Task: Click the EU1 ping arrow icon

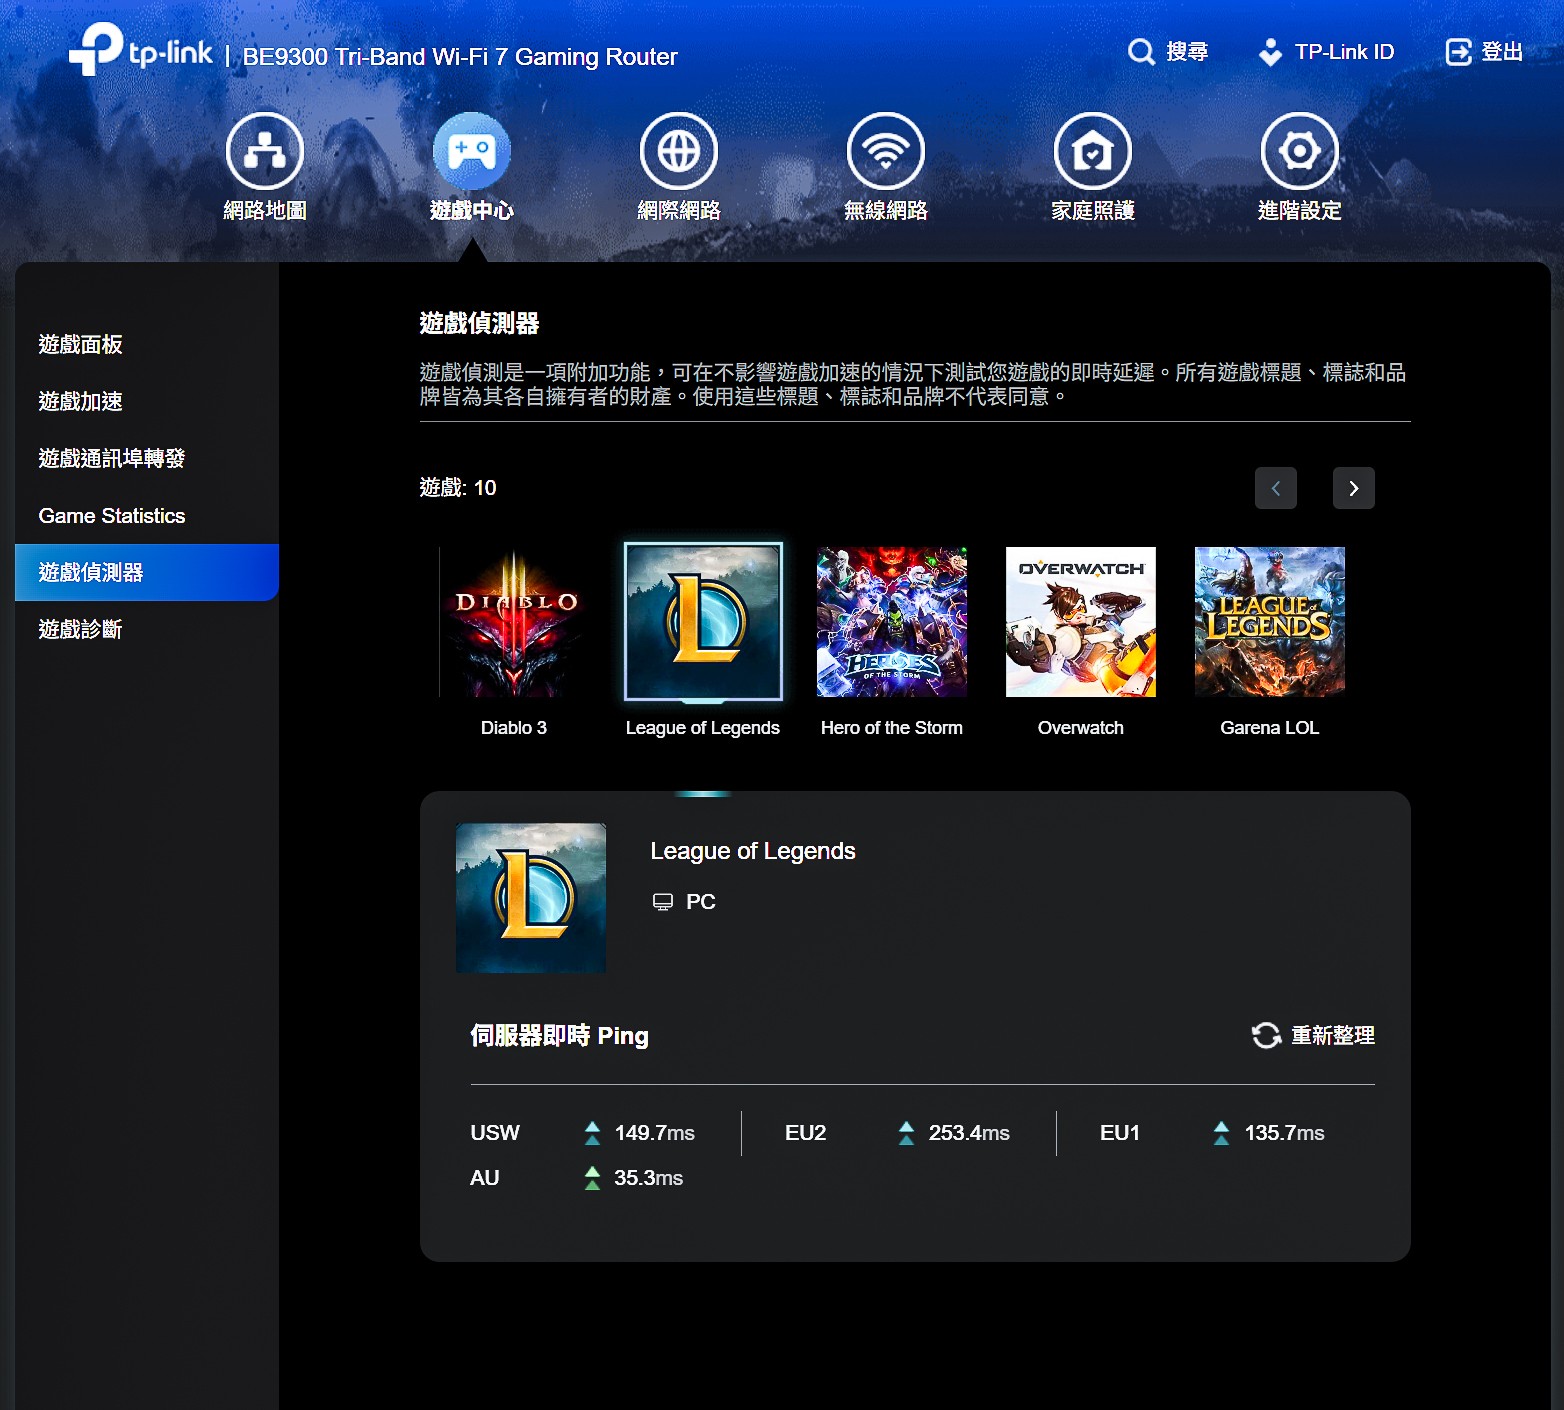Action: [1222, 1133]
